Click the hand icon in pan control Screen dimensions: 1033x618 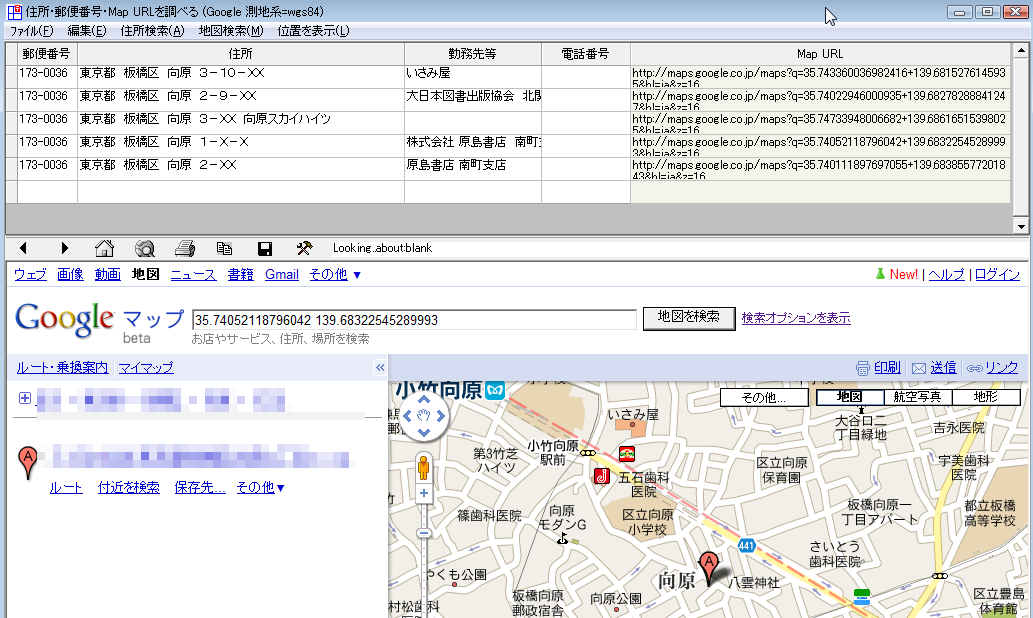(424, 416)
